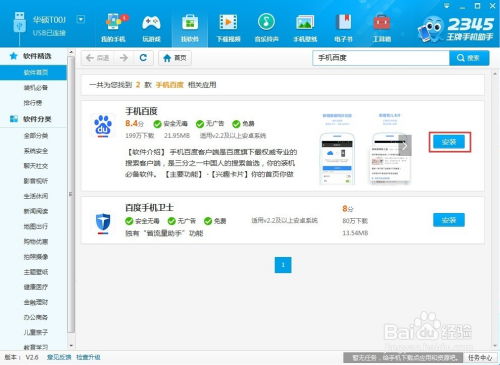Click the sidebar vertical scrollbar

coord(71,193)
